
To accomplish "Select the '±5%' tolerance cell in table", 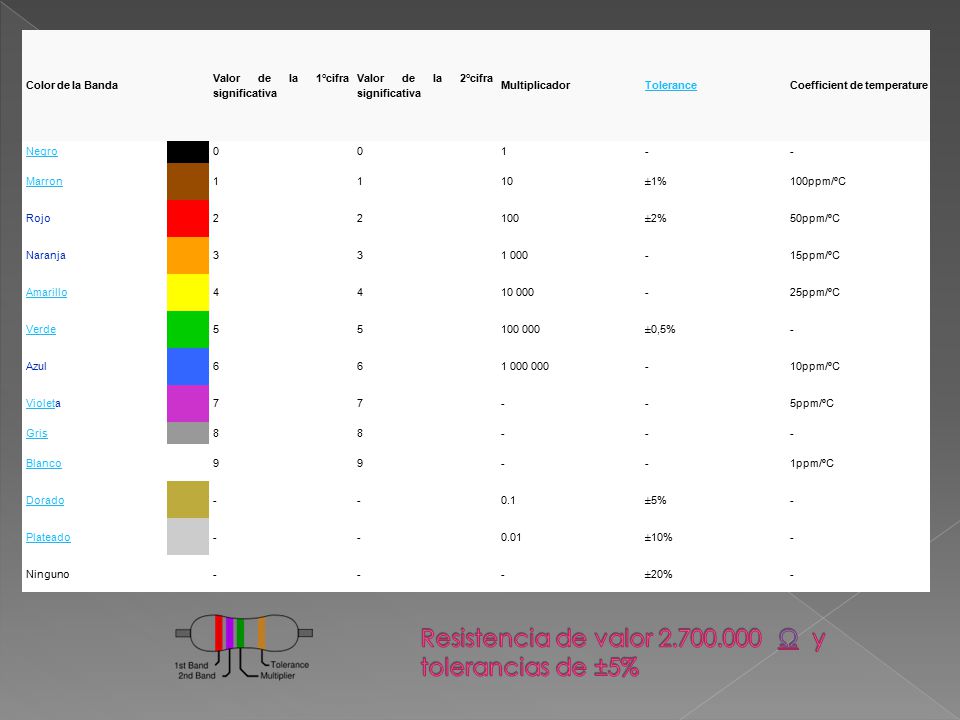I will 655,500.
